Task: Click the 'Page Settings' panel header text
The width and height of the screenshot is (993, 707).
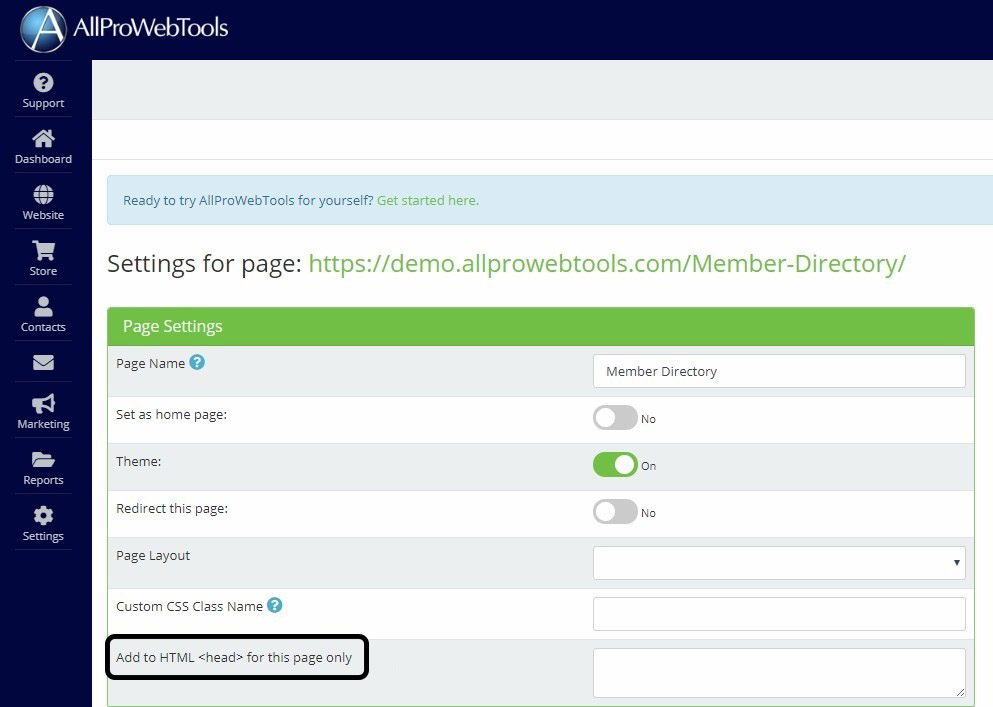Action: pyautogui.click(x=172, y=326)
